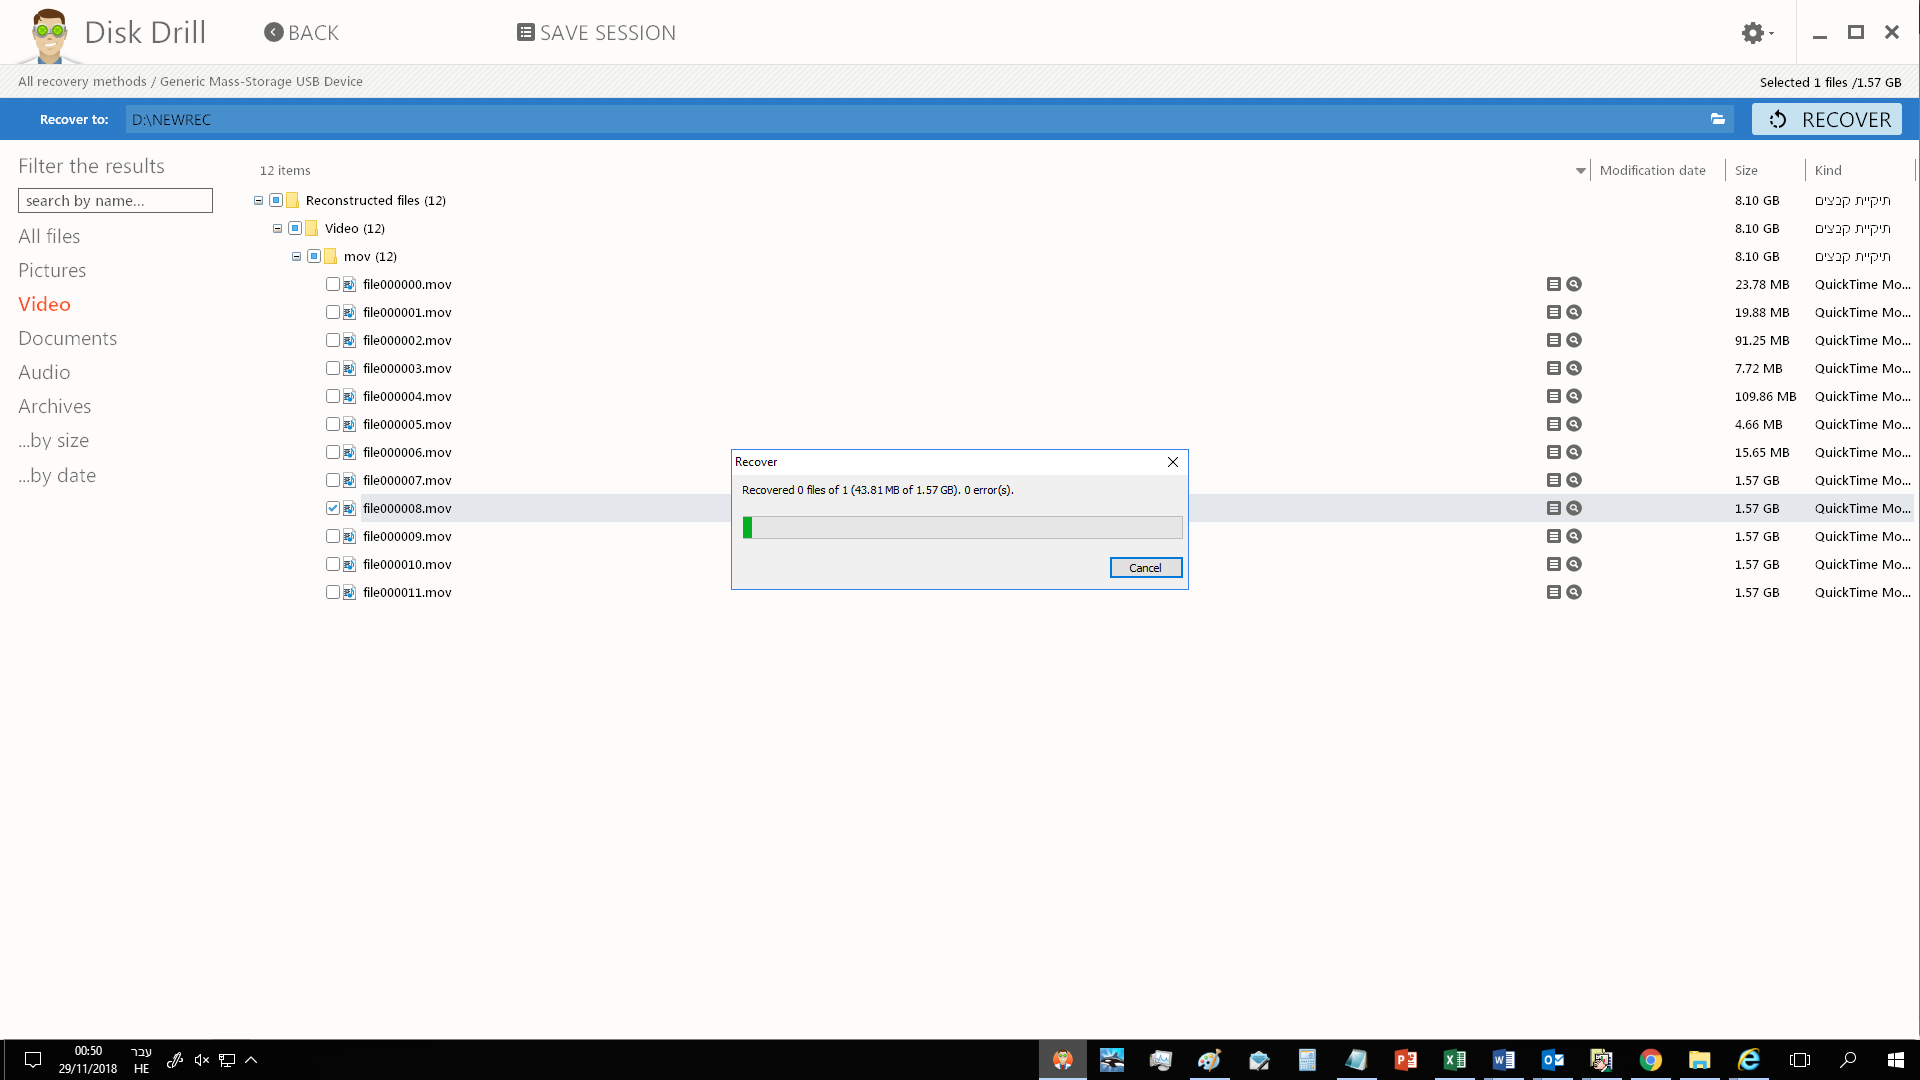Open settings gear menu
This screenshot has width=1920, height=1080.
[1757, 33]
